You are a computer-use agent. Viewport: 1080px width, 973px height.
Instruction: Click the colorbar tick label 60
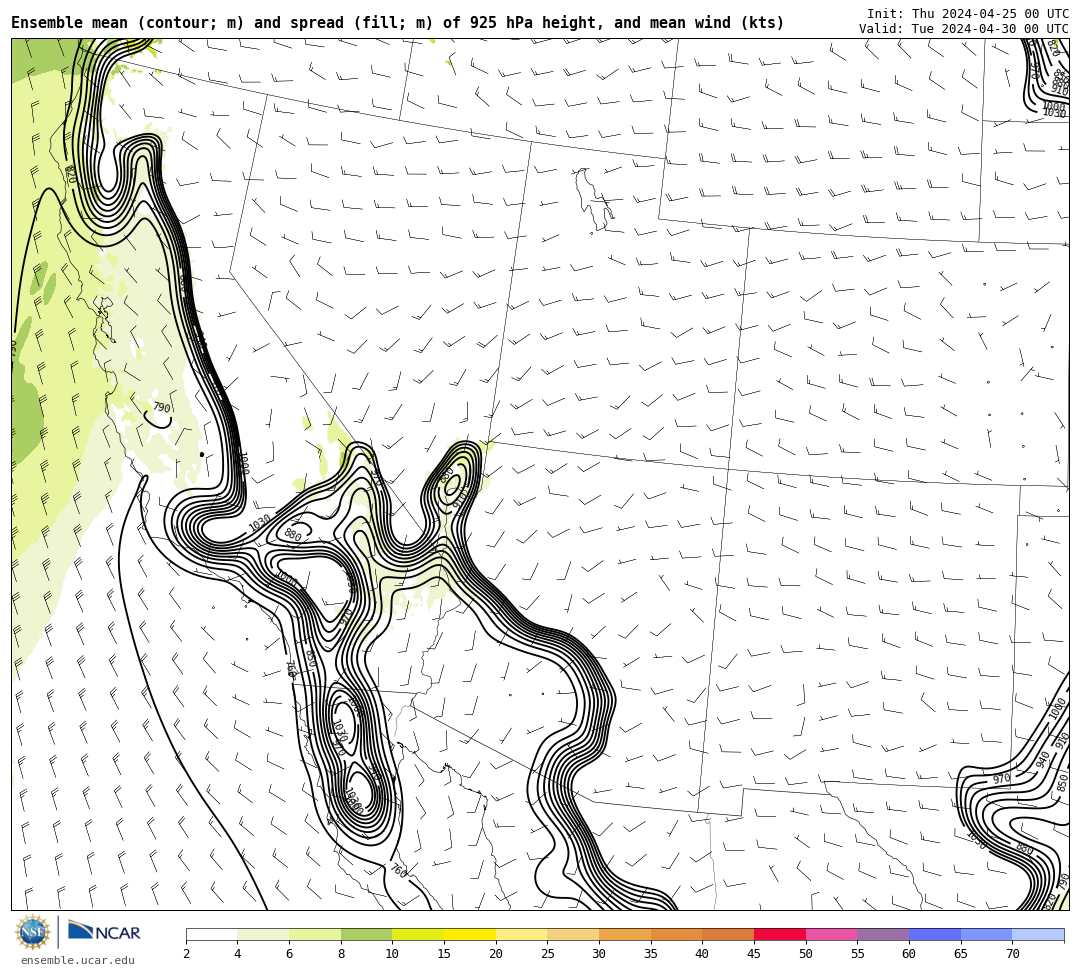[x=909, y=954]
